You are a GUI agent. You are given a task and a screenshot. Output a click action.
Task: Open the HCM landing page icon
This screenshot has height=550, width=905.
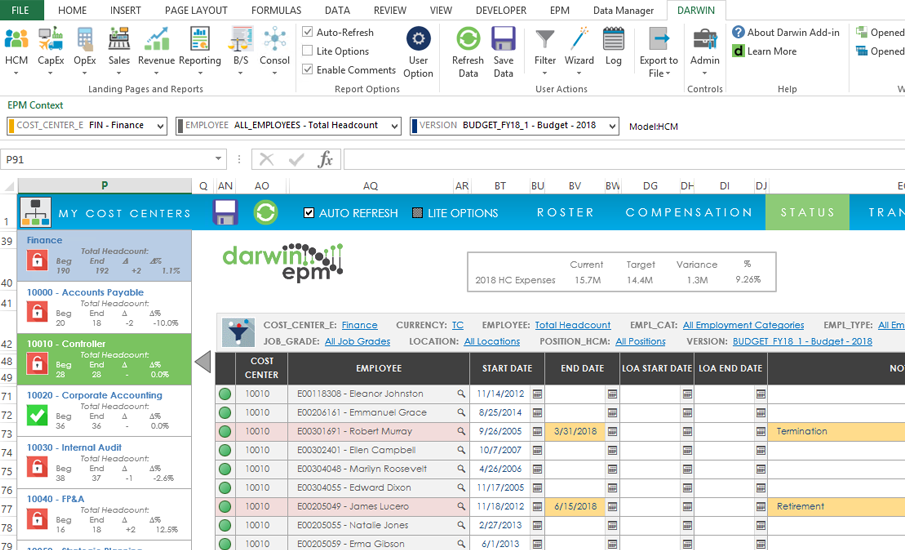click(16, 39)
